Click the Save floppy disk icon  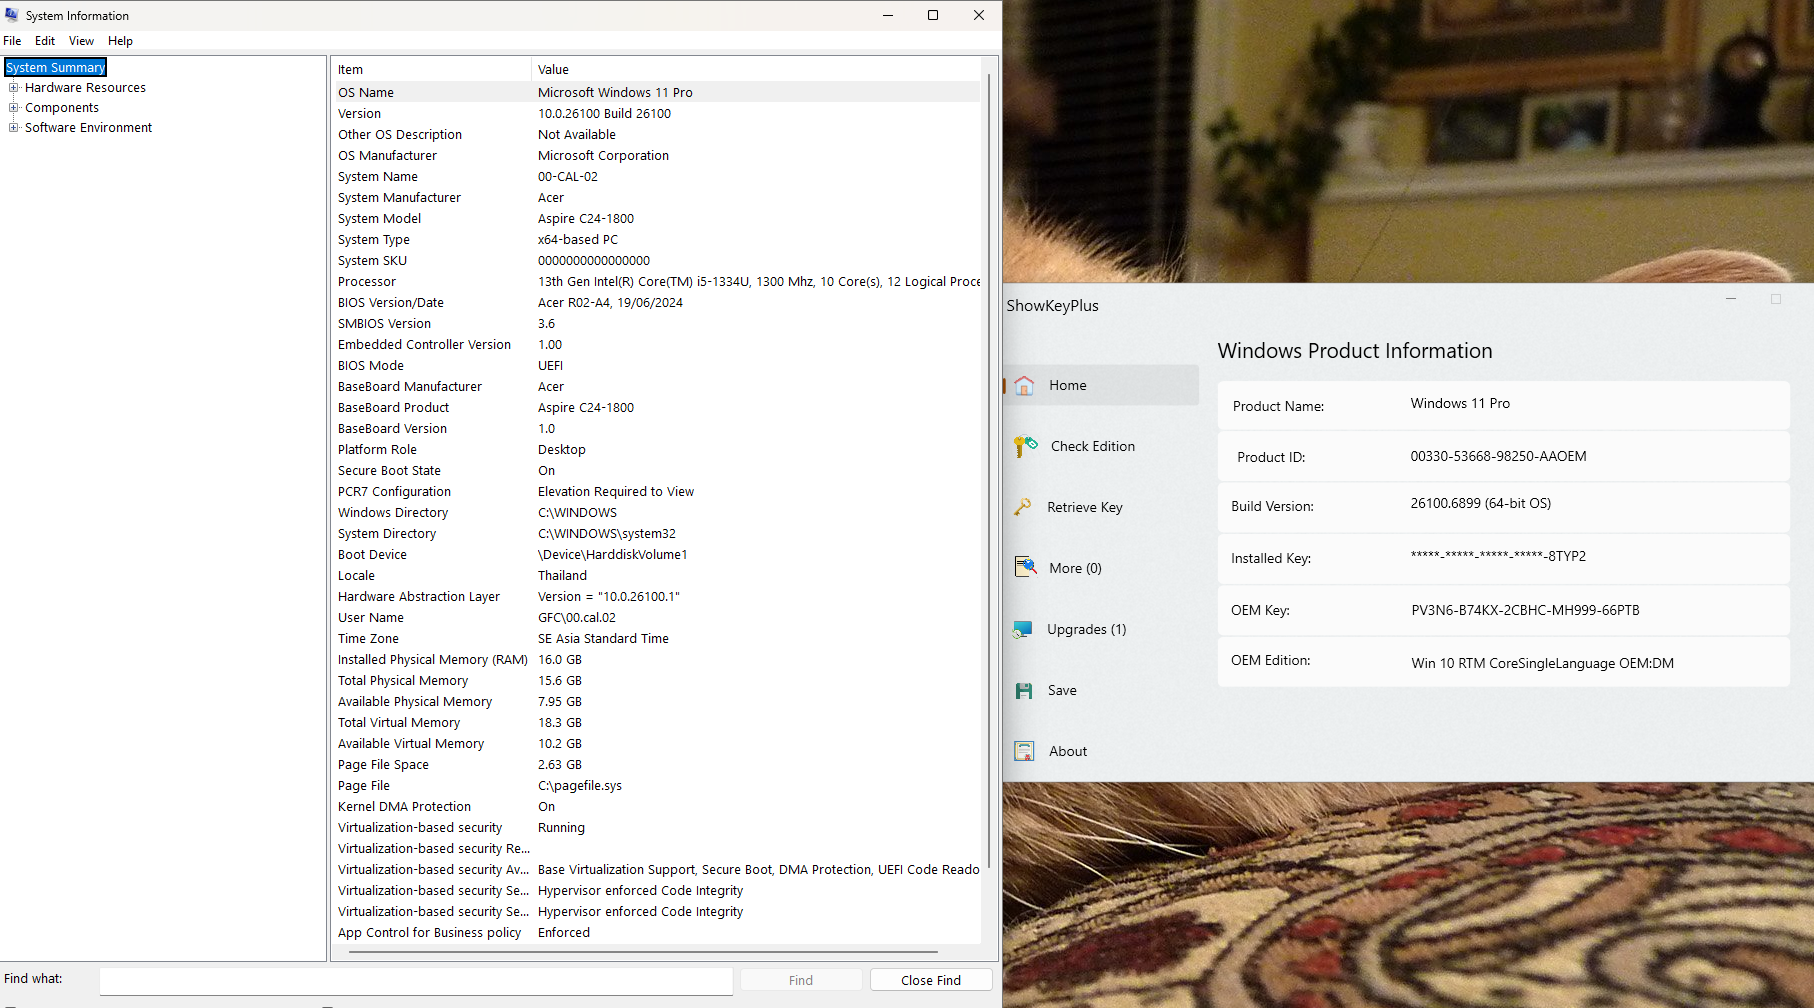pos(1024,691)
